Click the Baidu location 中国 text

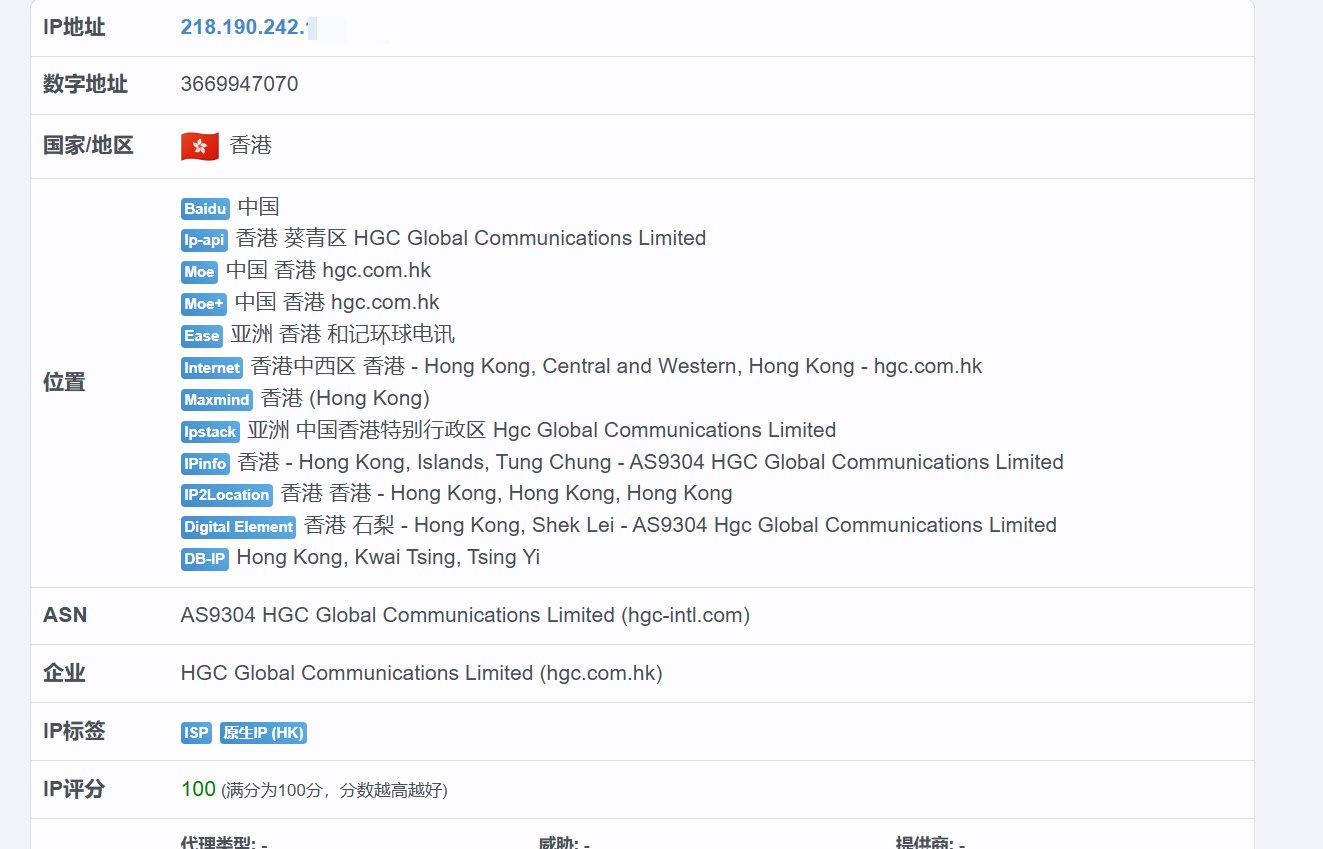point(259,206)
